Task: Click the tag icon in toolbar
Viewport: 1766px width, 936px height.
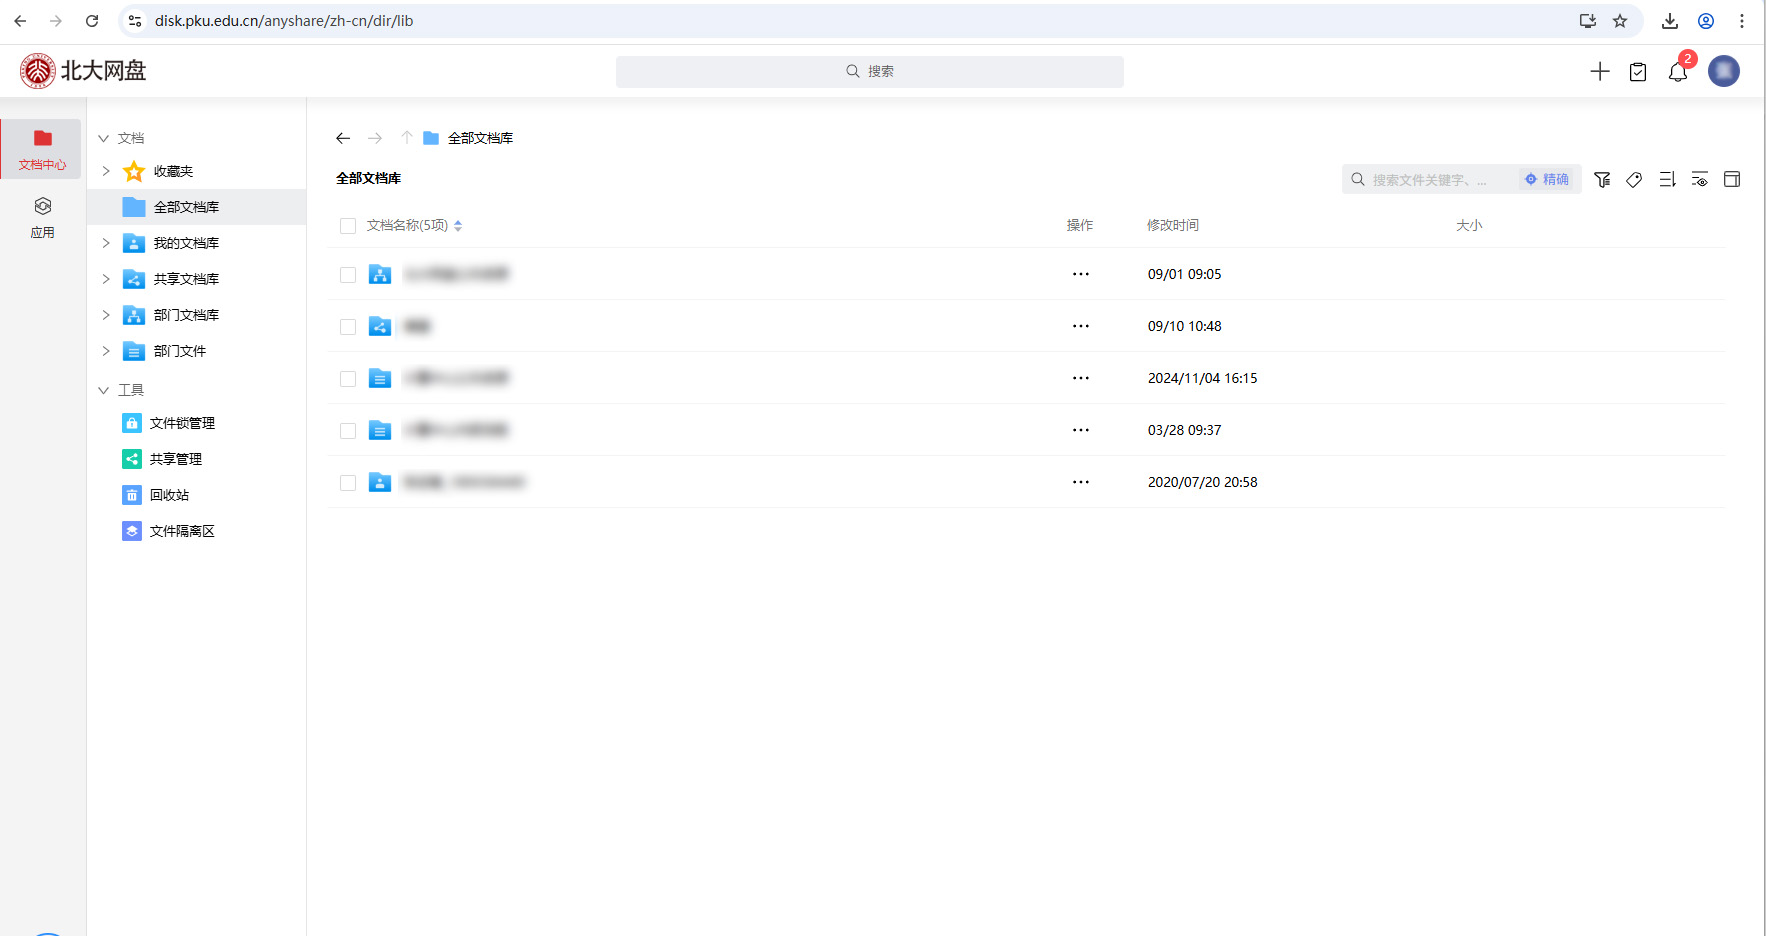Action: point(1634,180)
